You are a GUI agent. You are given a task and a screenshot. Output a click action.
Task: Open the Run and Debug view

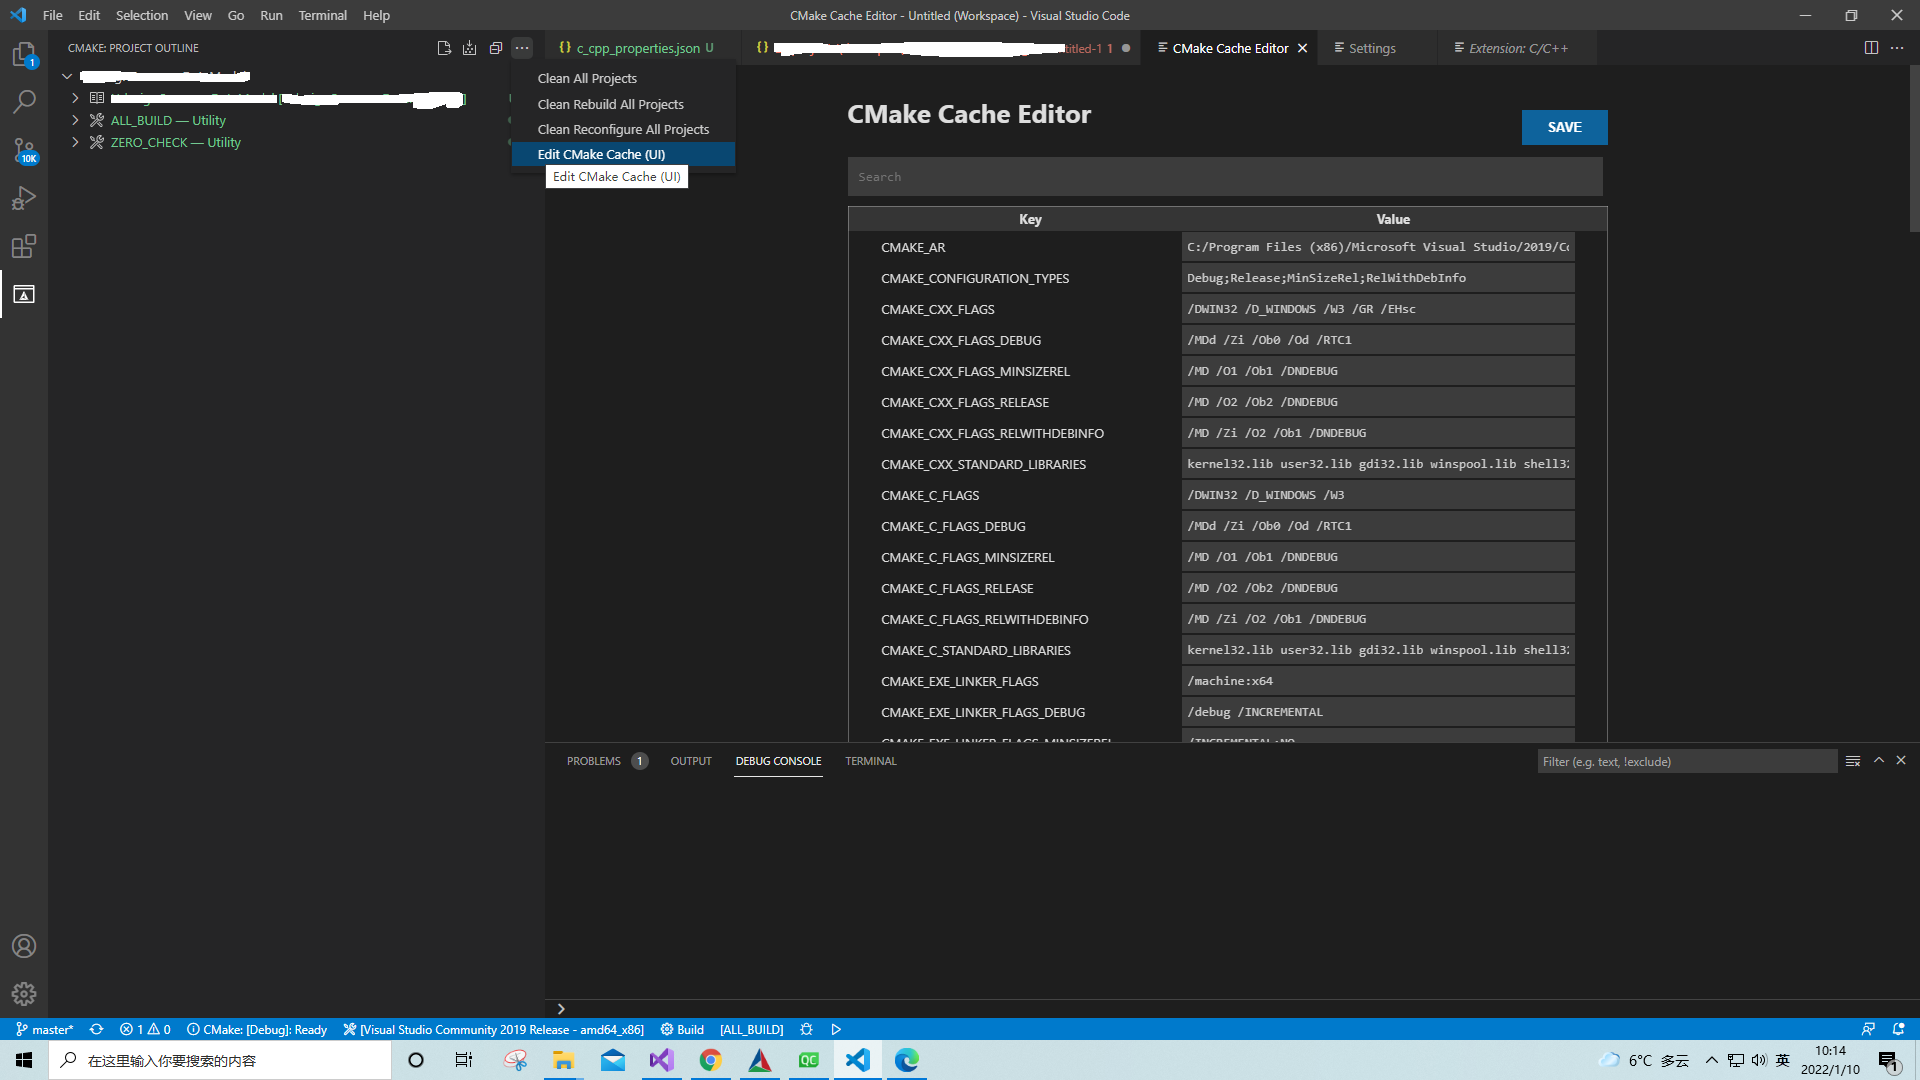[24, 198]
